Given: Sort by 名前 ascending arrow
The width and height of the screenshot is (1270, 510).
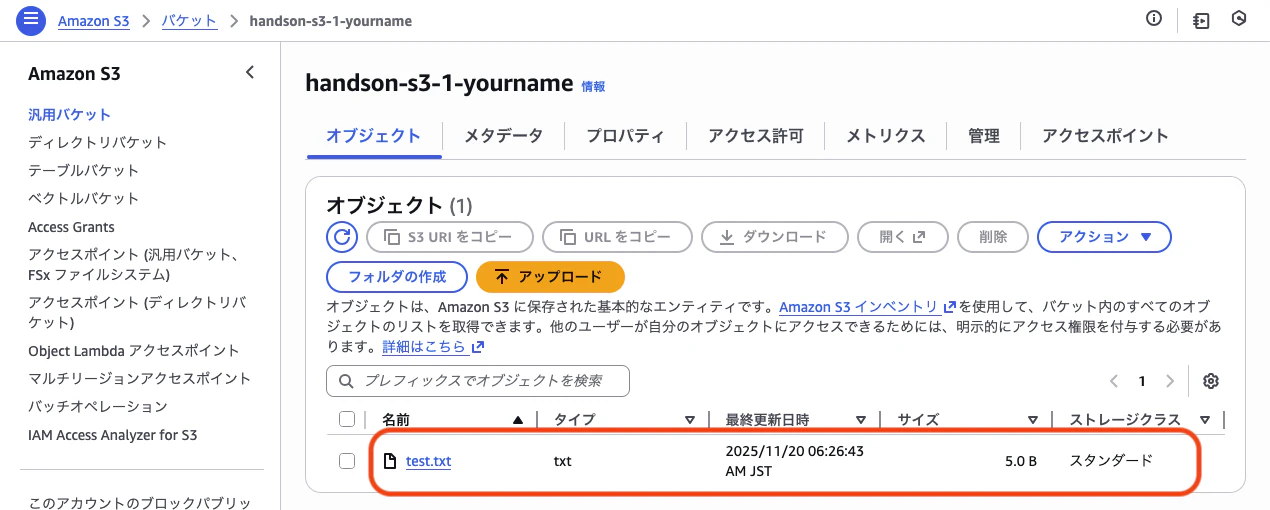Looking at the screenshot, I should (x=517, y=420).
